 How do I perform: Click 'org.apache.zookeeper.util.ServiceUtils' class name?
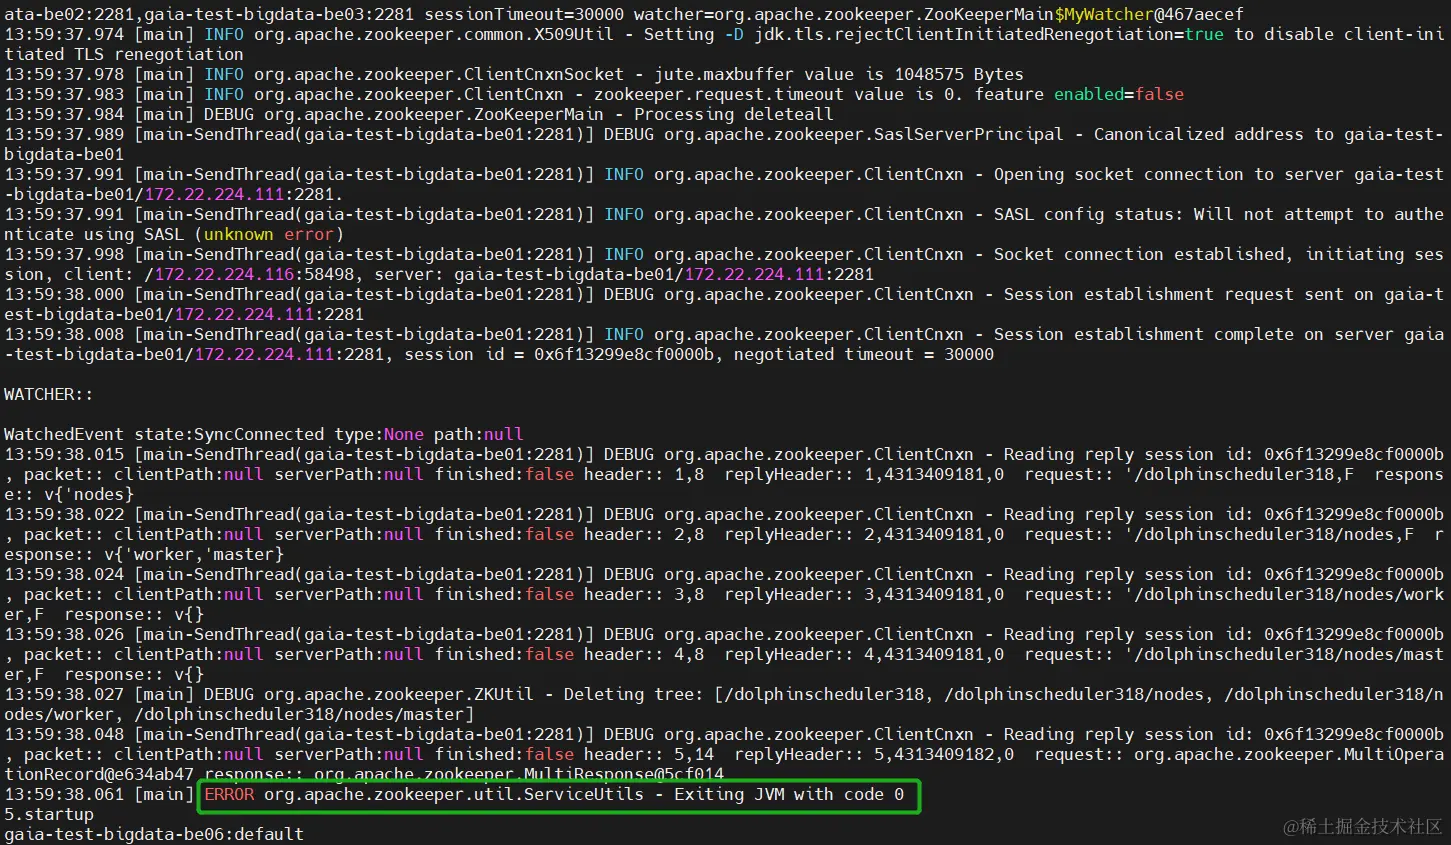point(454,794)
